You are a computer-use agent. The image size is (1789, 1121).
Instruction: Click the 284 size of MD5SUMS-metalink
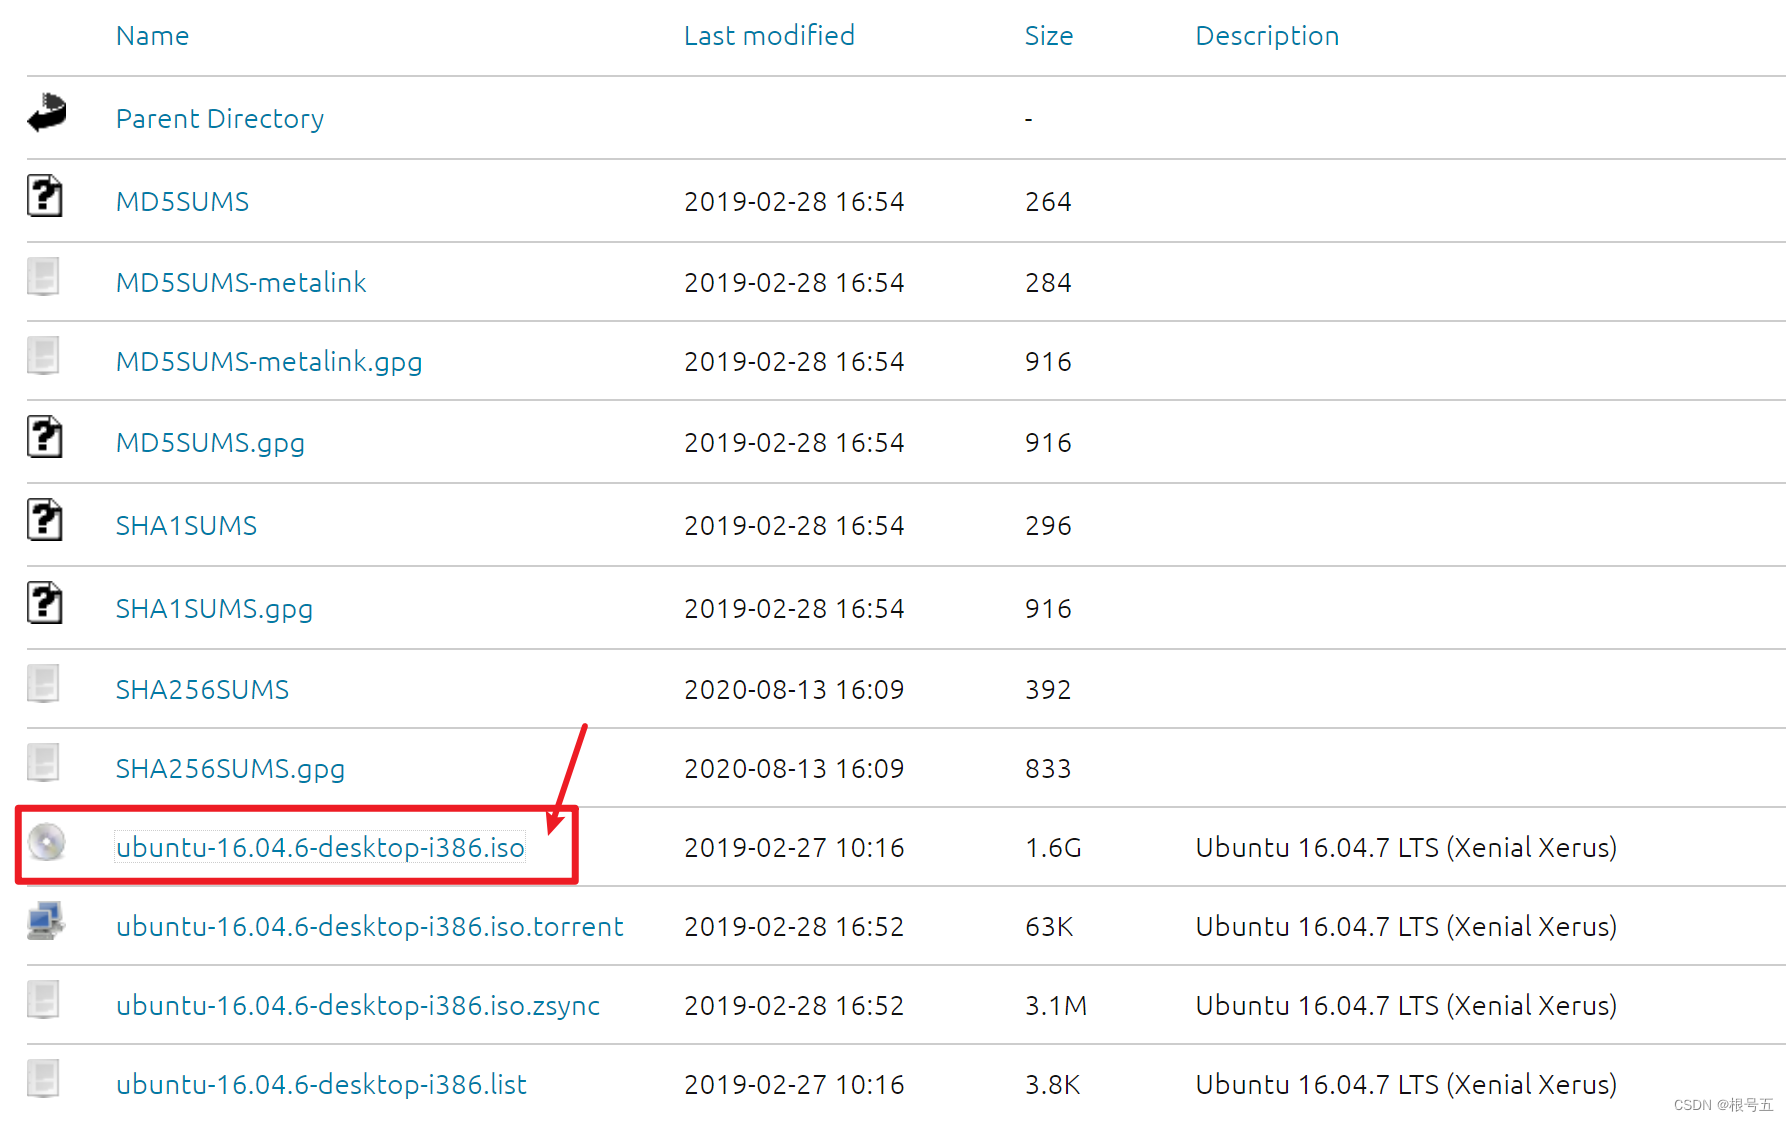click(1048, 283)
